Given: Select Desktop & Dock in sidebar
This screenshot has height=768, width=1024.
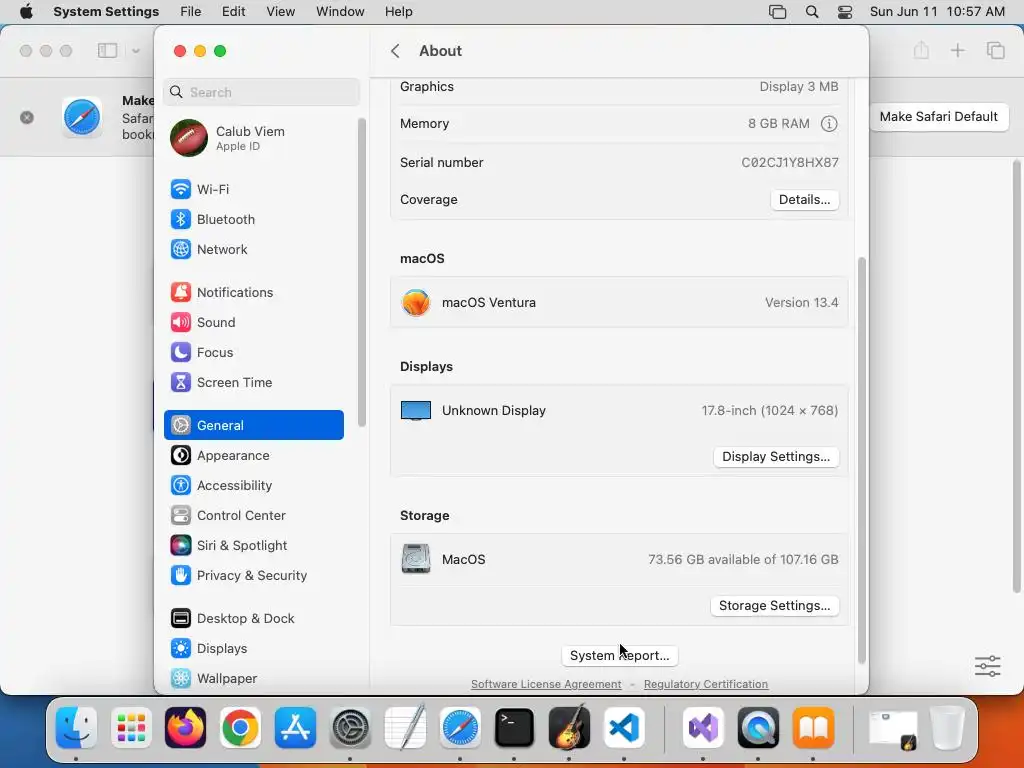Looking at the screenshot, I should pyautogui.click(x=253, y=618).
